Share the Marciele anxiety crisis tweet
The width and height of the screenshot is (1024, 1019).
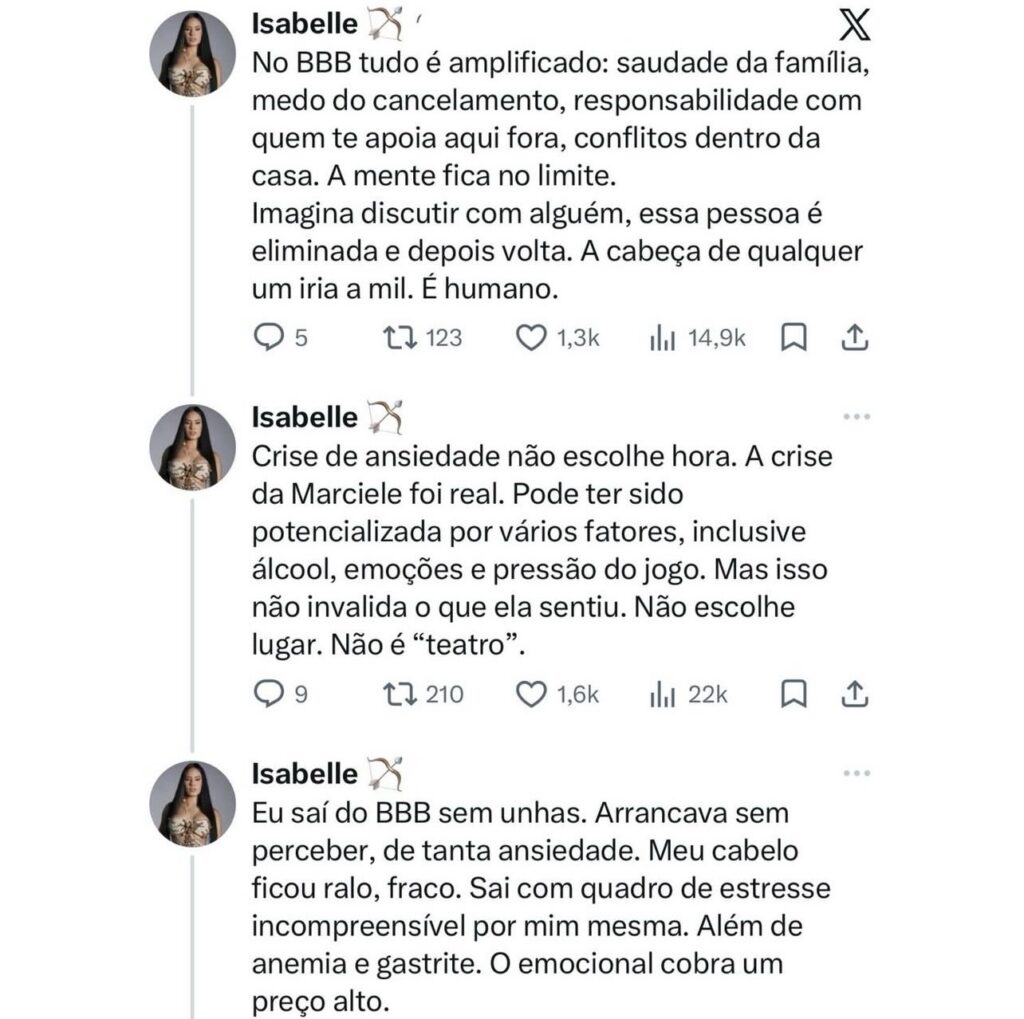point(853,694)
